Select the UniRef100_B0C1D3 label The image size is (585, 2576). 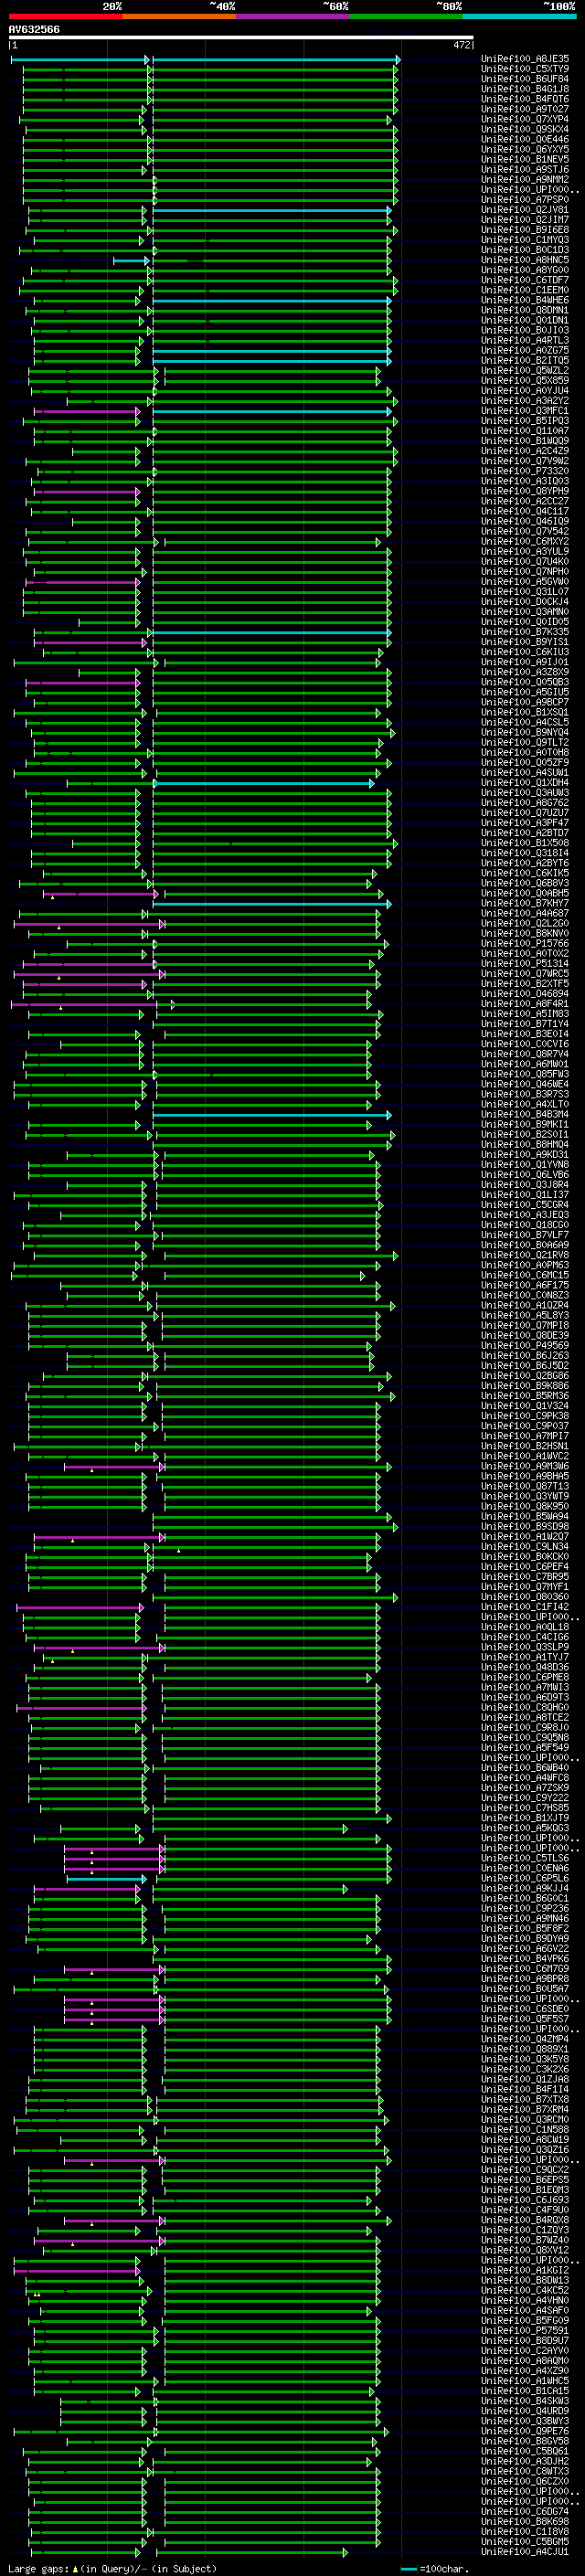525,250
